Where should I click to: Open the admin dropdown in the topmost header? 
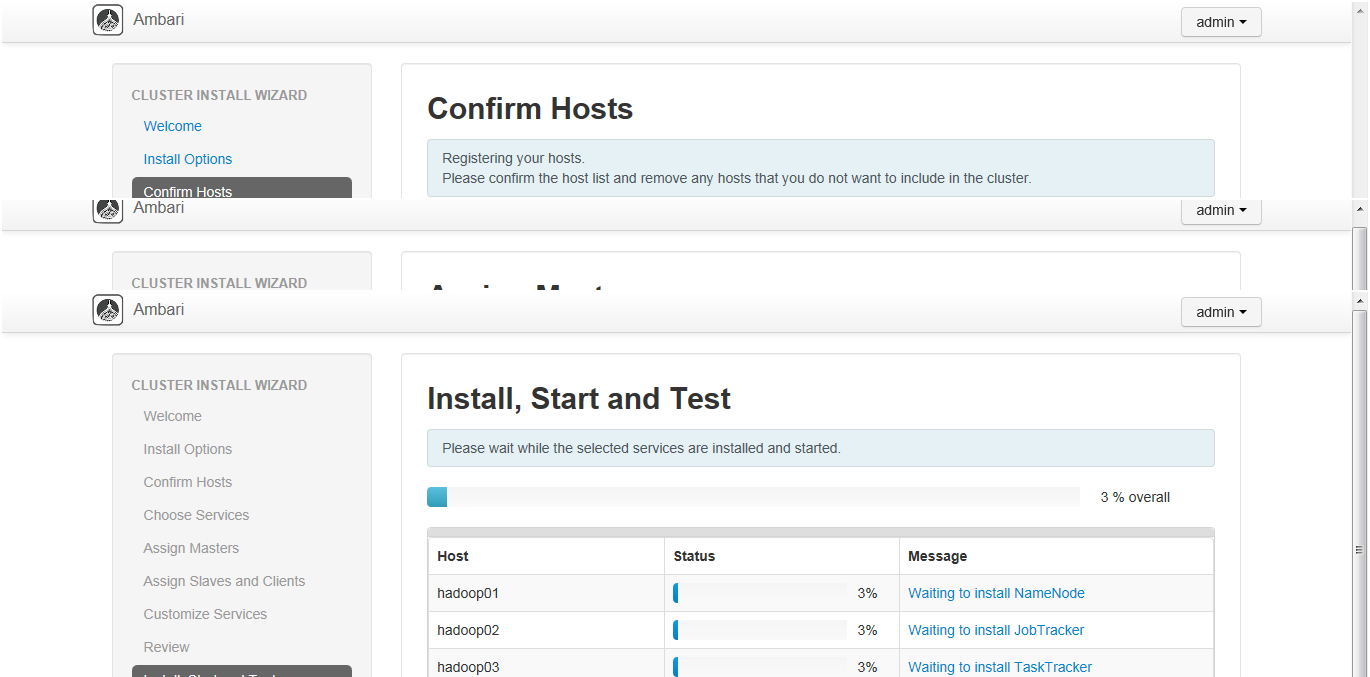point(1220,22)
